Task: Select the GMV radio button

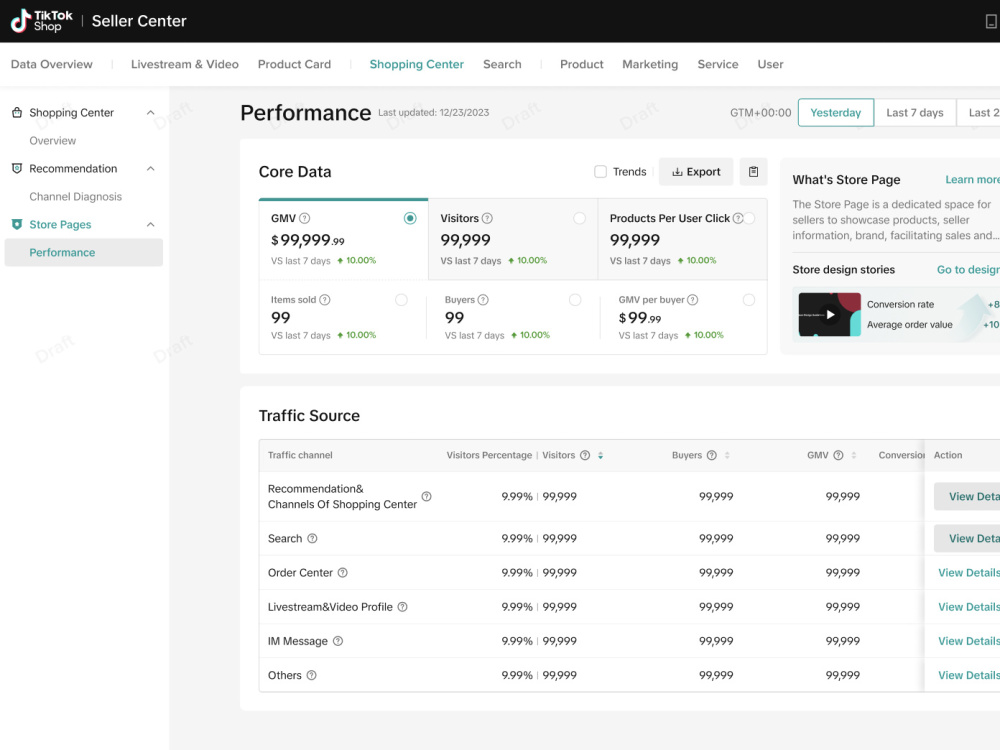Action: [410, 218]
